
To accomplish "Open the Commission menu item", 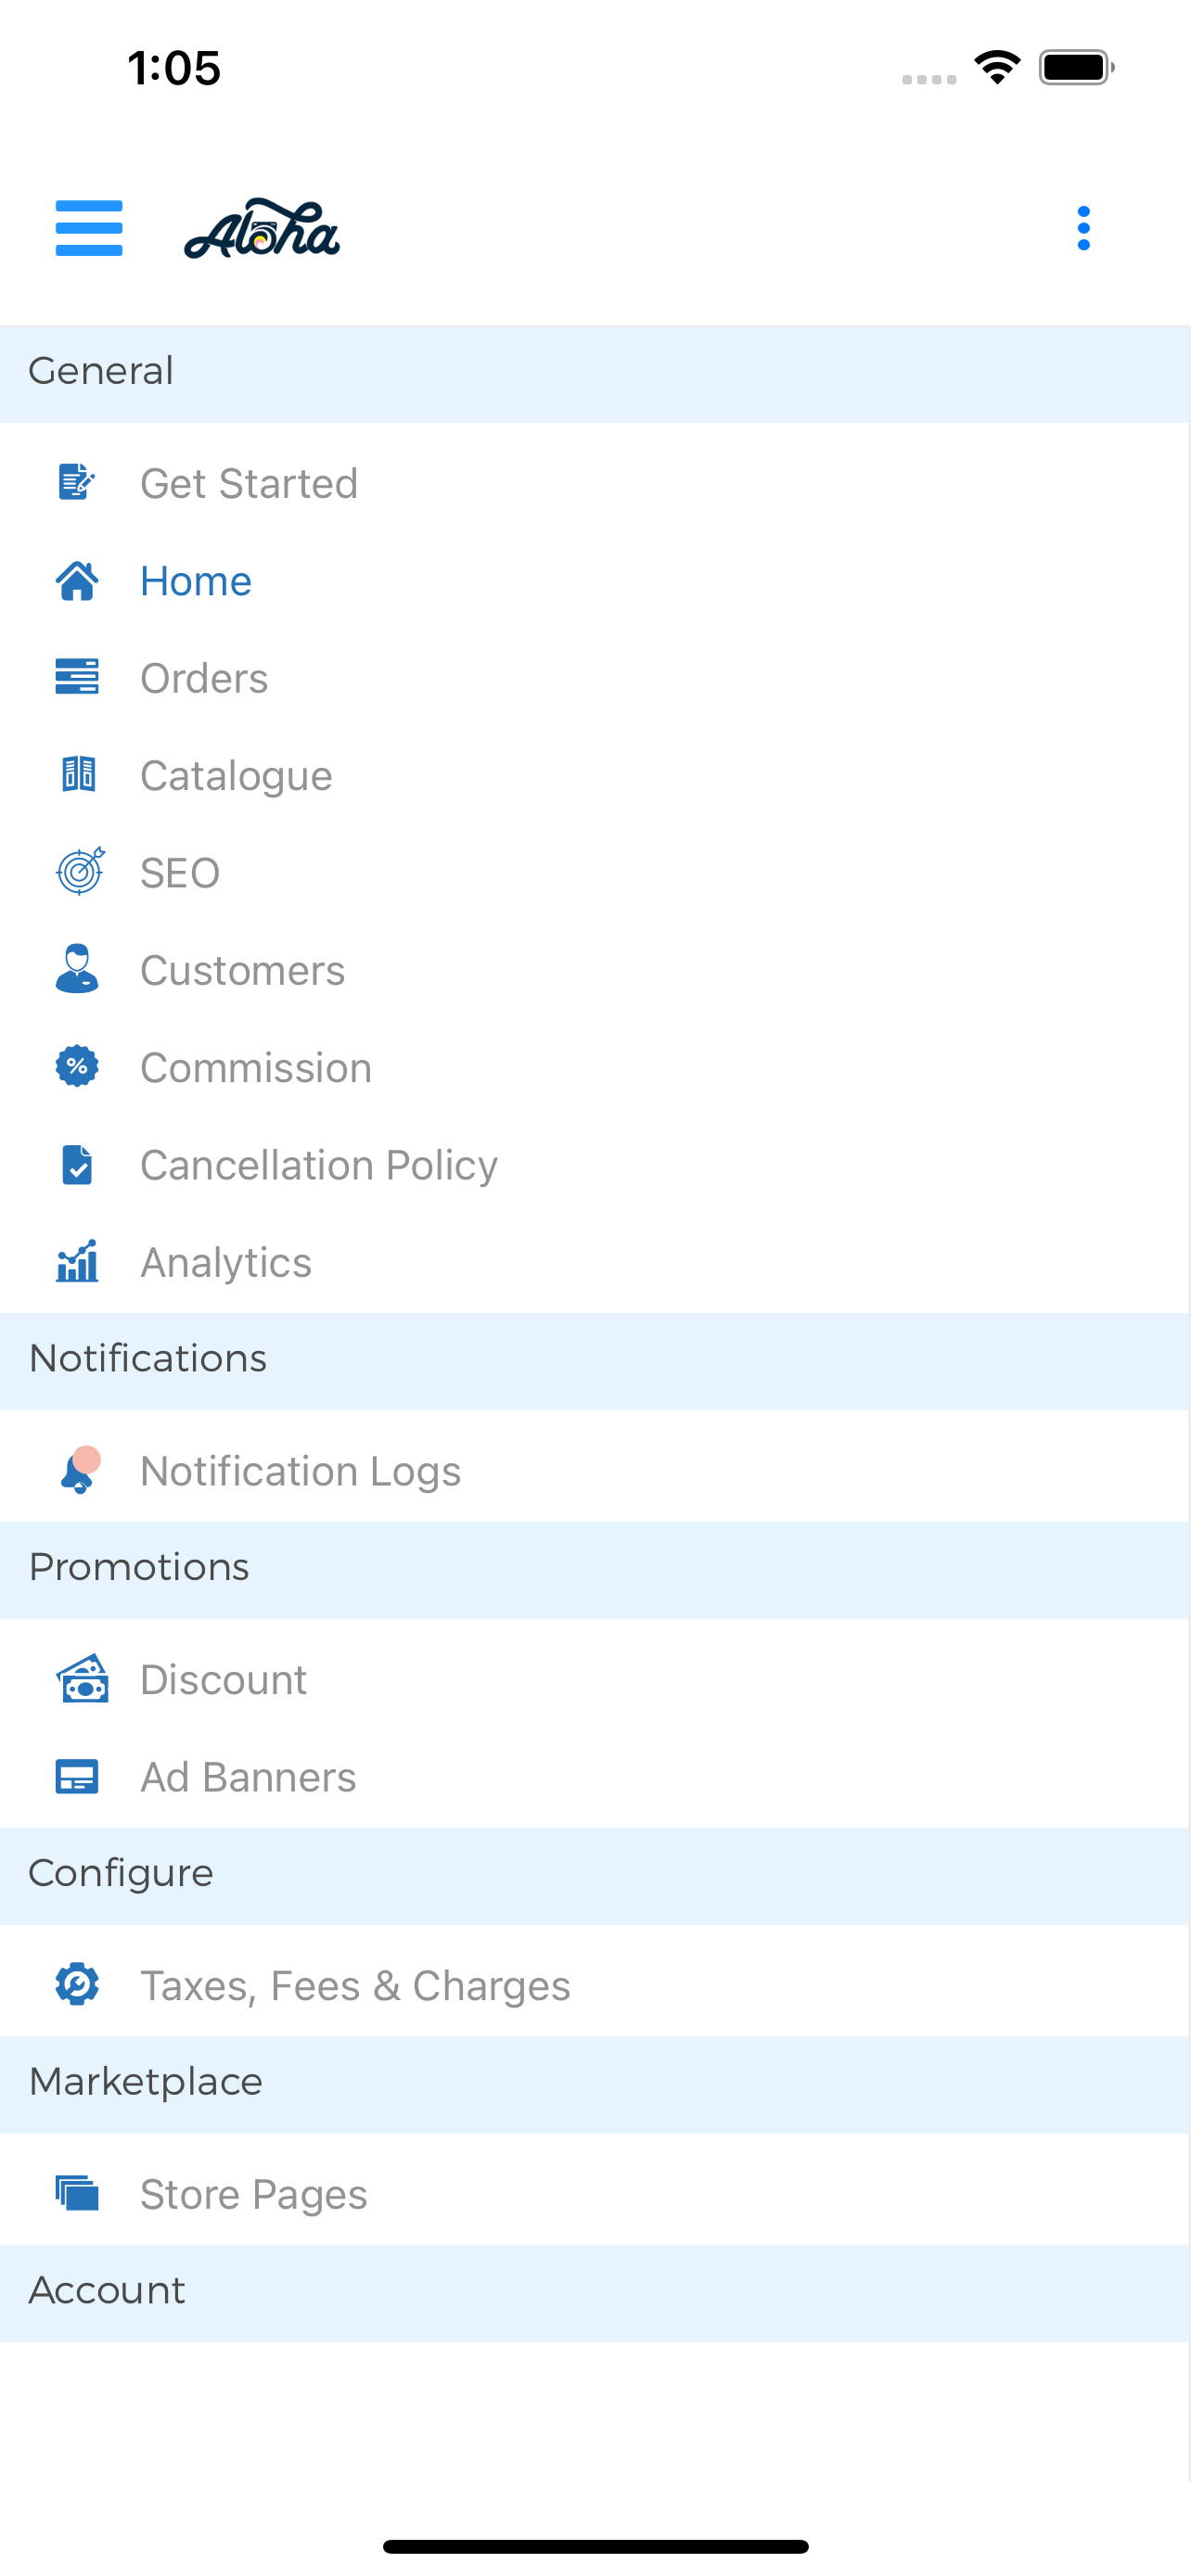I will pos(595,1067).
